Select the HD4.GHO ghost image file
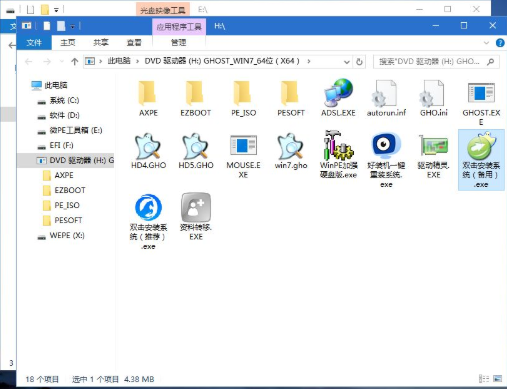 pyautogui.click(x=148, y=146)
